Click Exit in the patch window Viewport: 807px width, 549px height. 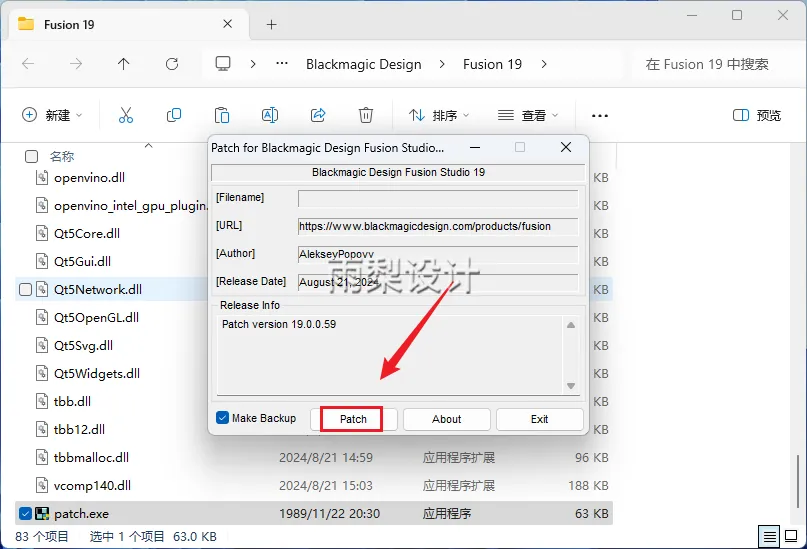pos(539,419)
